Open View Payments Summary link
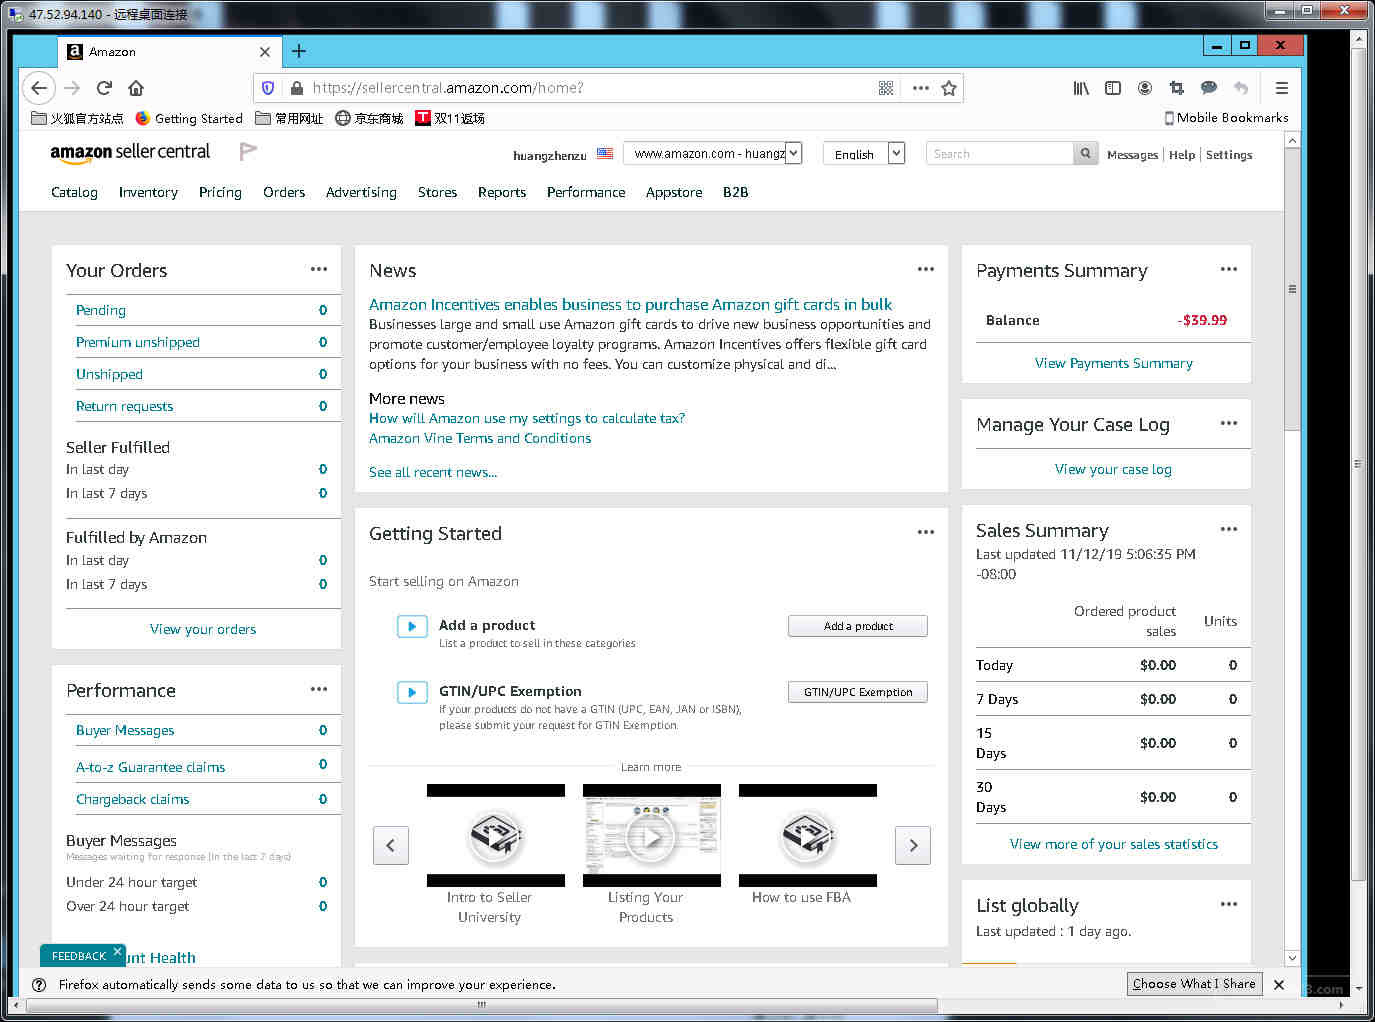This screenshot has height=1022, width=1375. (x=1114, y=363)
